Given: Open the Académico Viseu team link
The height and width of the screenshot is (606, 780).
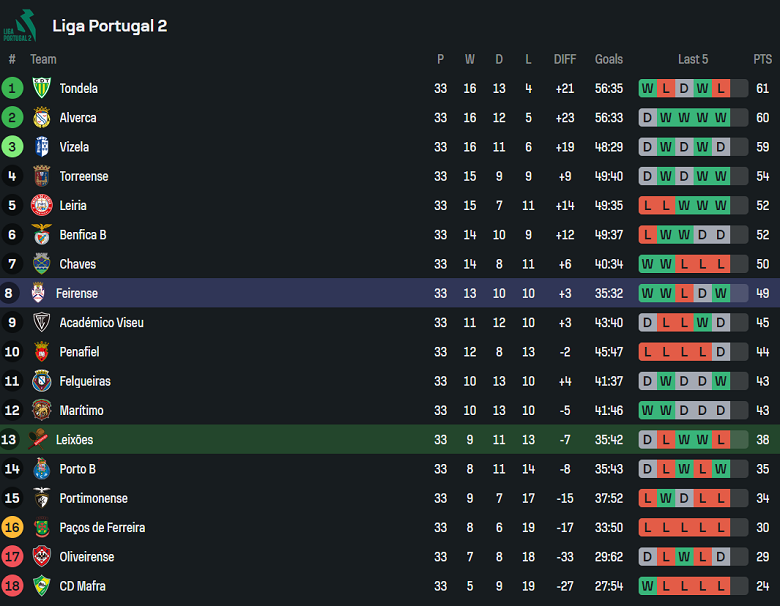Looking at the screenshot, I should coord(95,322).
